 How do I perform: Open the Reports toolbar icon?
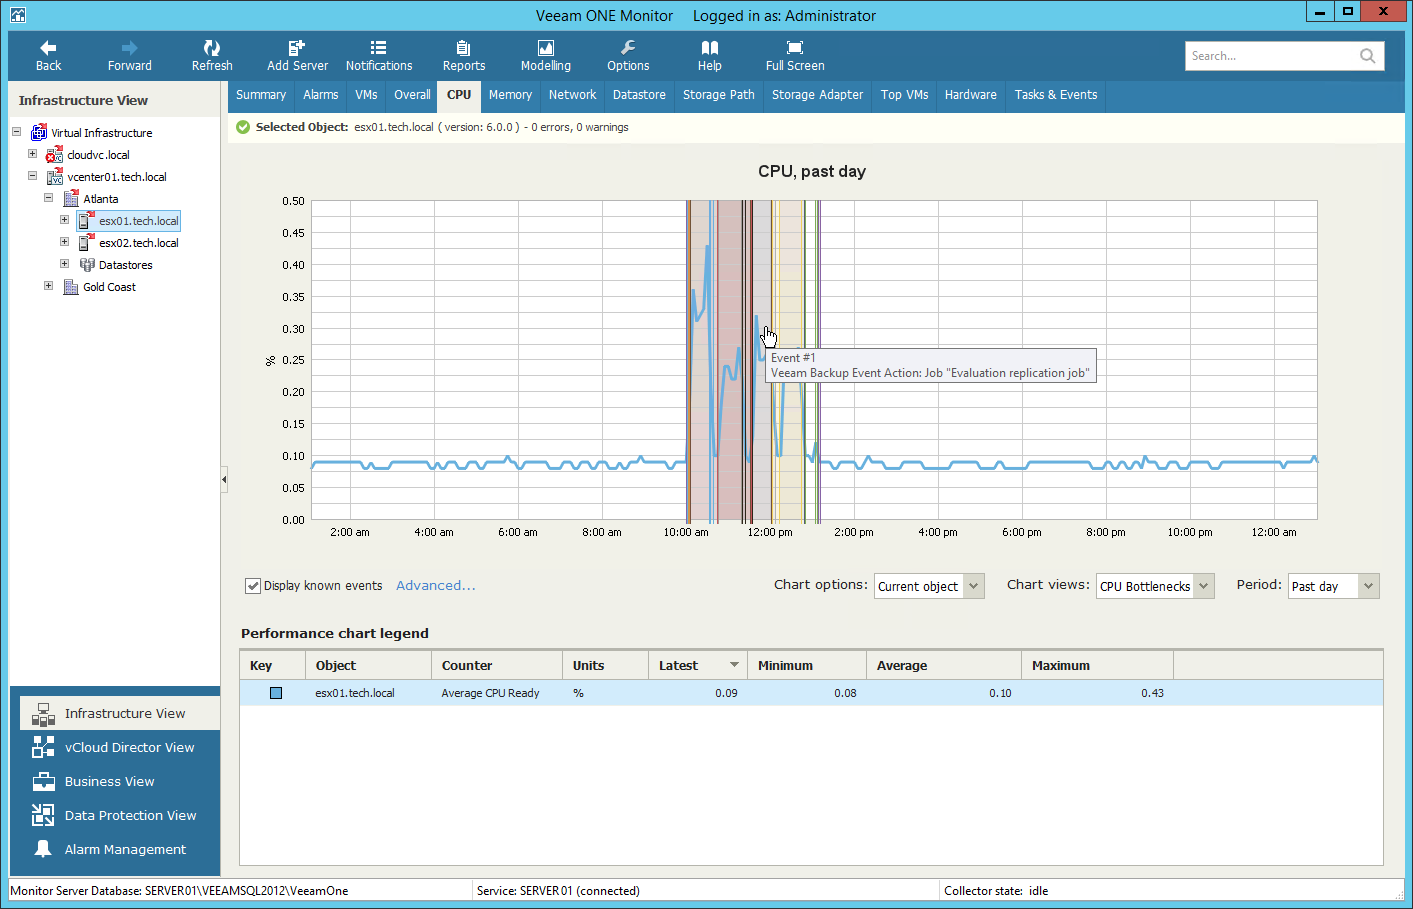463,48
